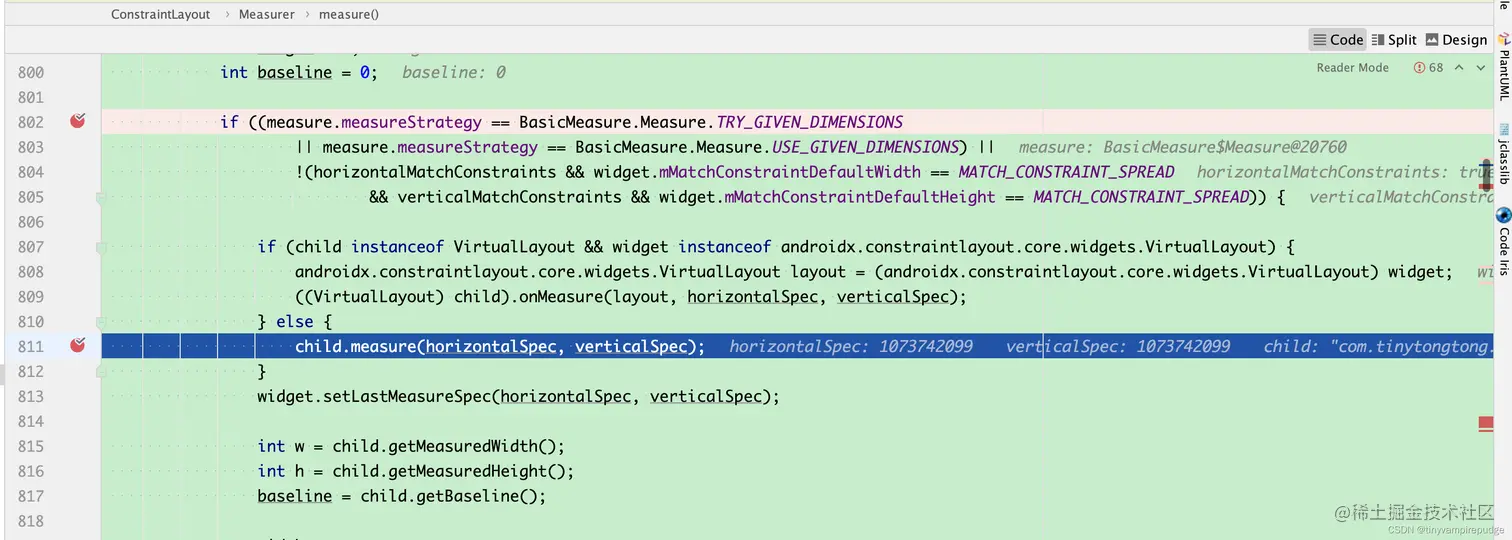Click inline hint 'baseline: 0' on line 800
This screenshot has width=1512, height=540.
click(454, 72)
